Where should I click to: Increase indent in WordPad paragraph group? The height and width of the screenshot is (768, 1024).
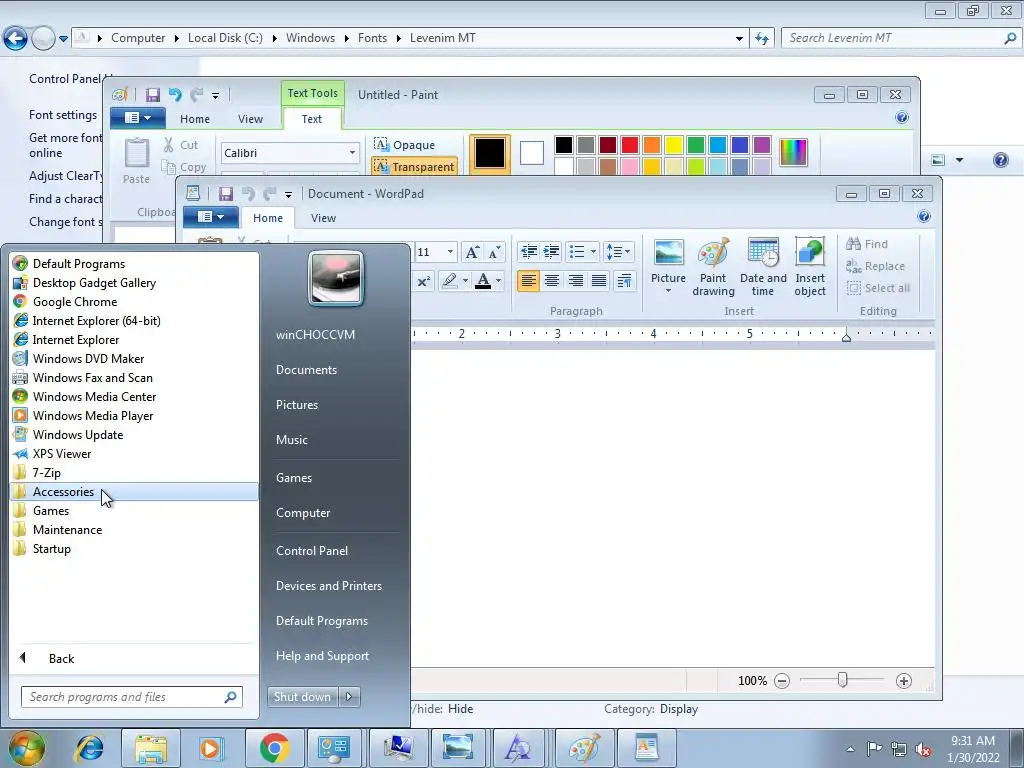552,251
